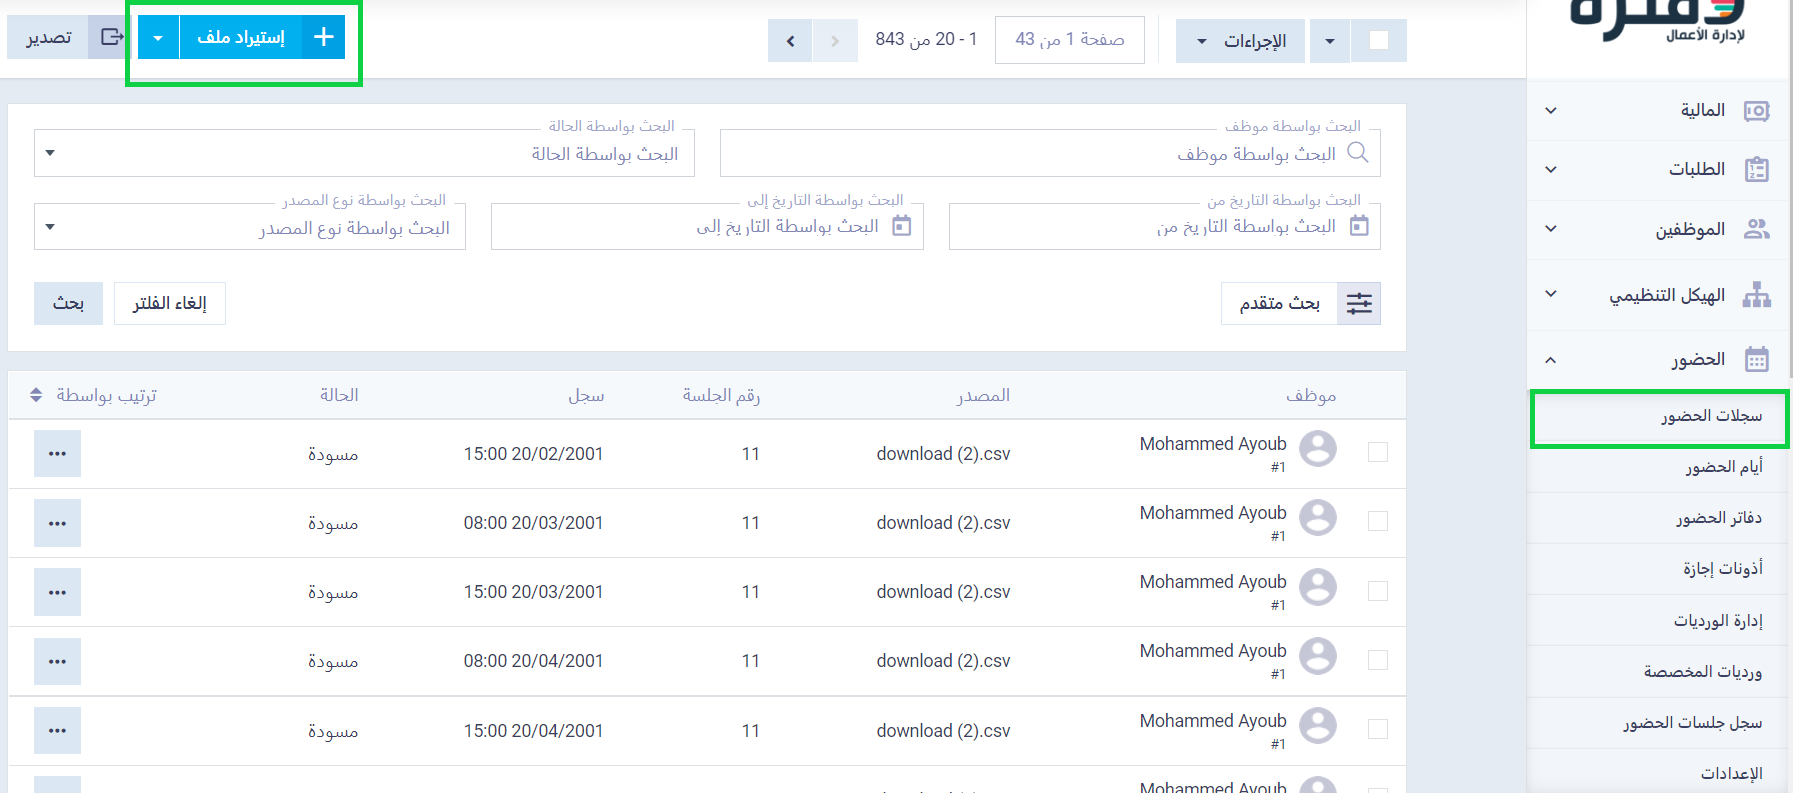The height and width of the screenshot is (793, 1793).
Task: Click avatar in row 15:00 20/03/2001
Action: point(1318,586)
